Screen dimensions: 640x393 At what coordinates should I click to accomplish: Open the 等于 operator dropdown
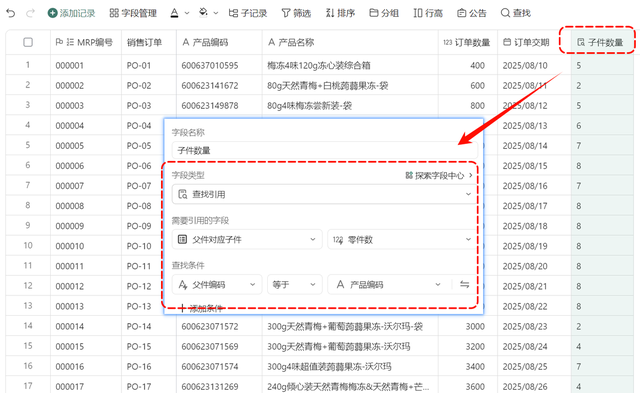295,284
